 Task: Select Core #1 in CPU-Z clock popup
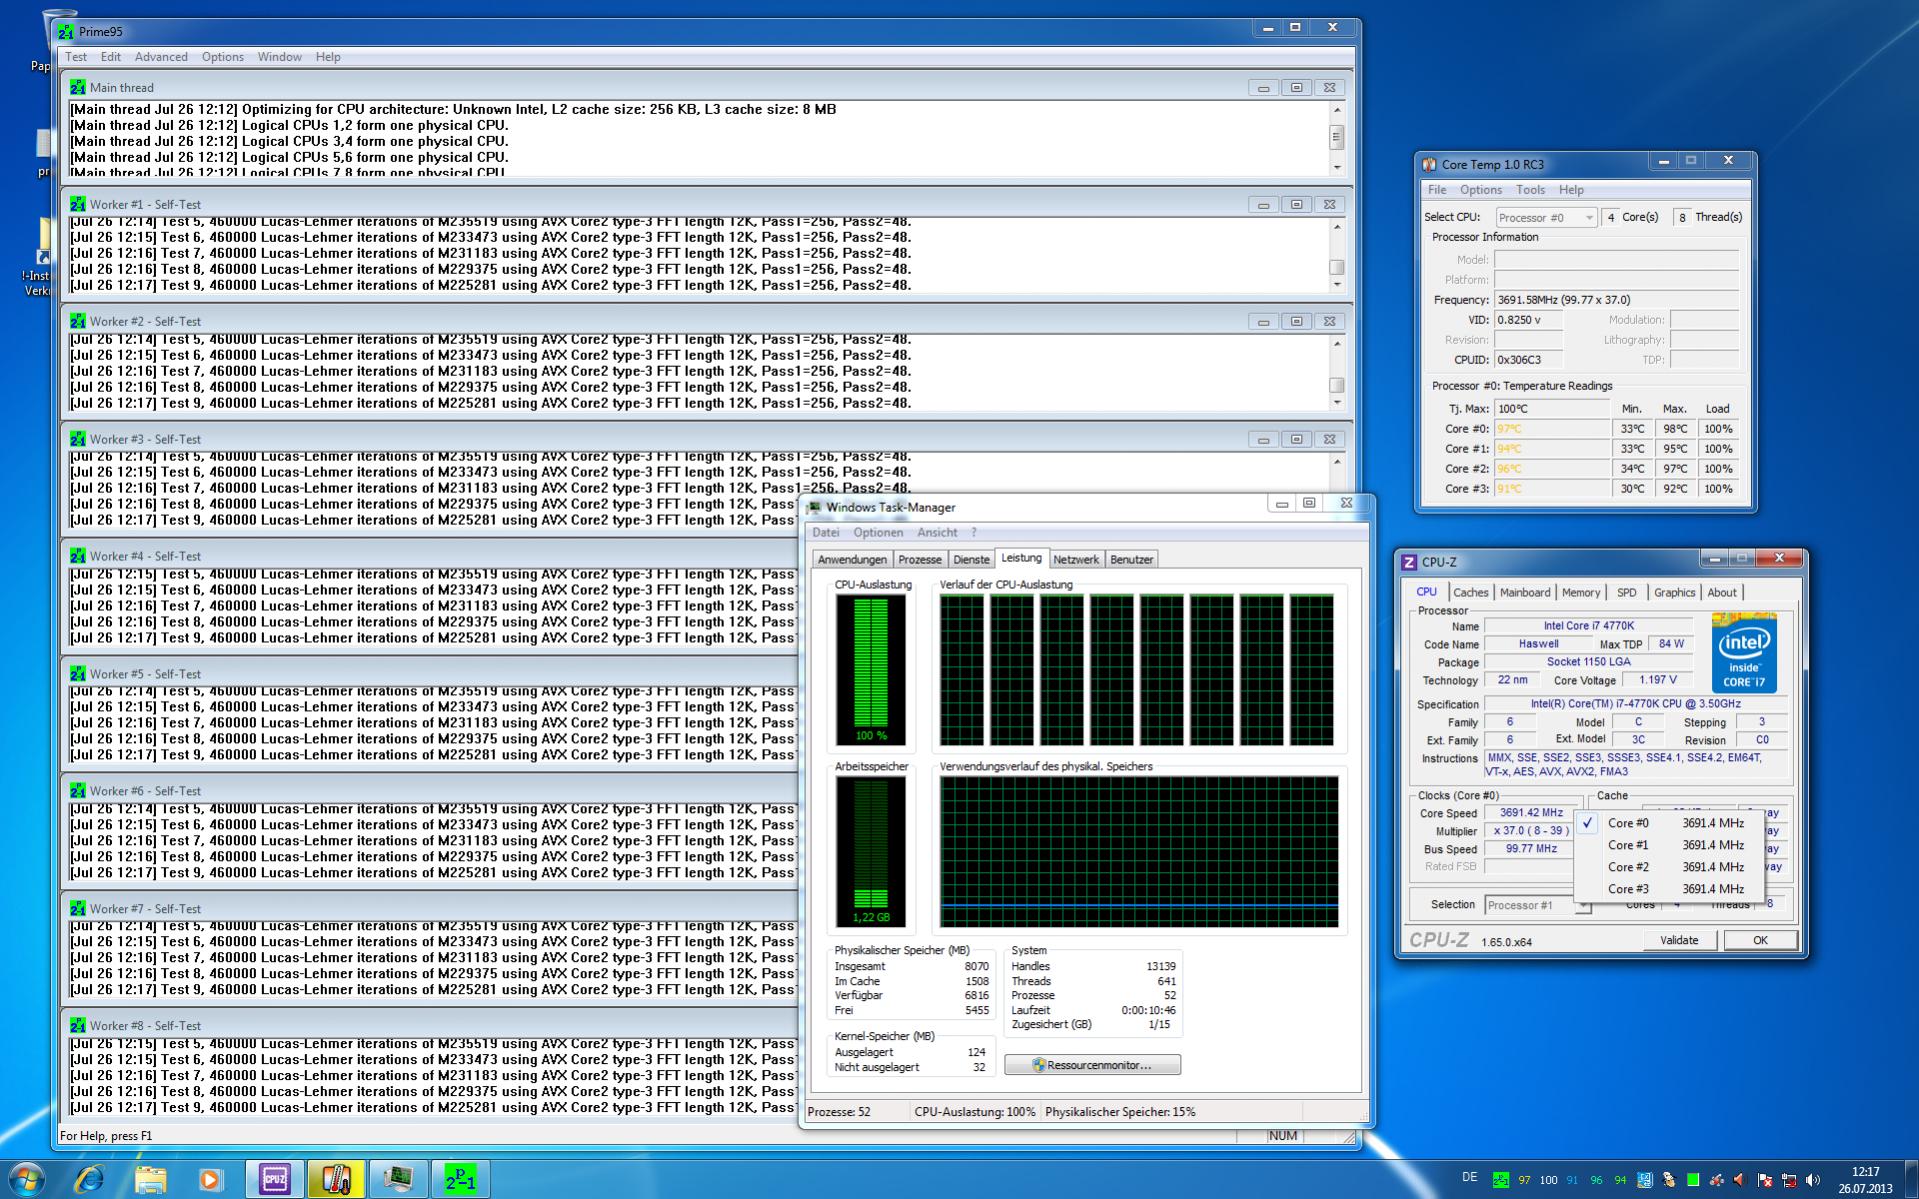click(1668, 845)
